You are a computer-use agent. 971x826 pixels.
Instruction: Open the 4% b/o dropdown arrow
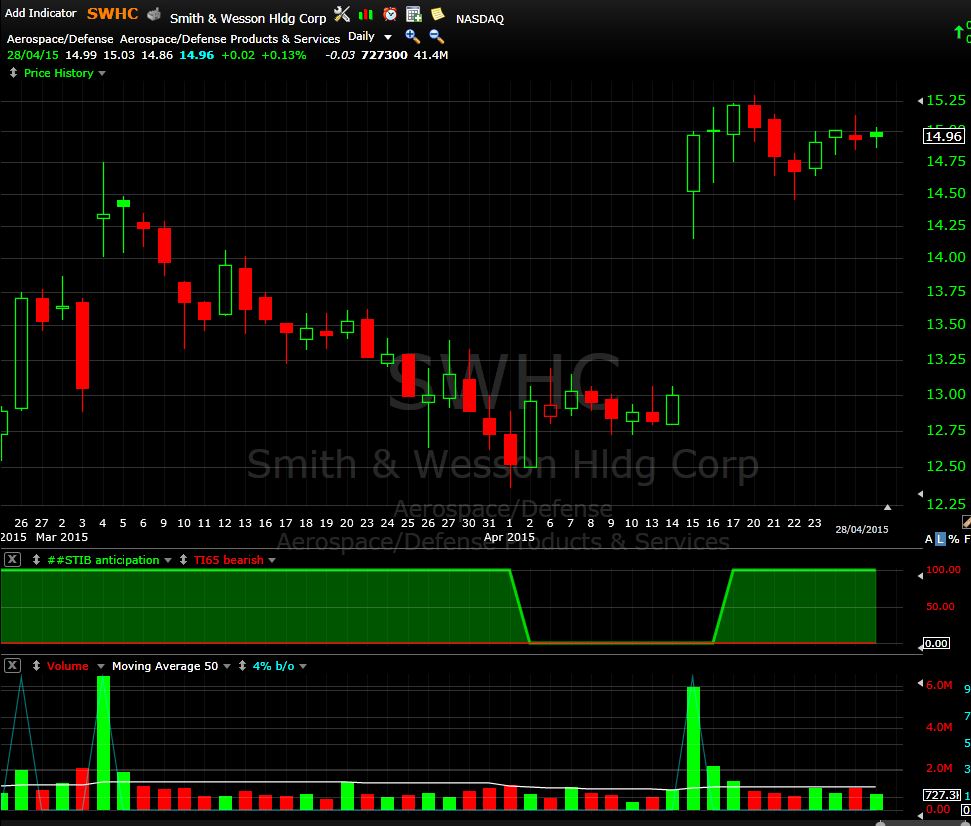click(x=303, y=666)
